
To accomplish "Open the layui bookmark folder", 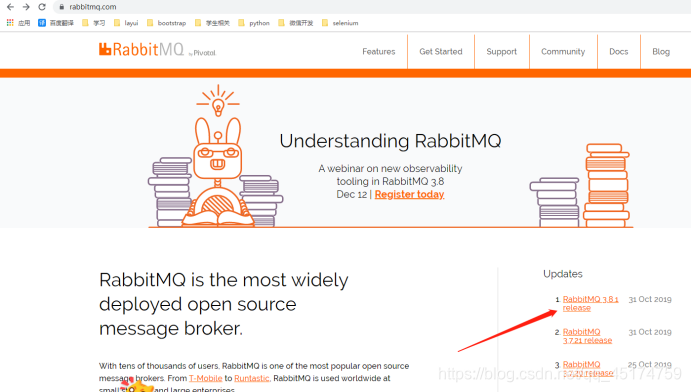I will pos(126,23).
